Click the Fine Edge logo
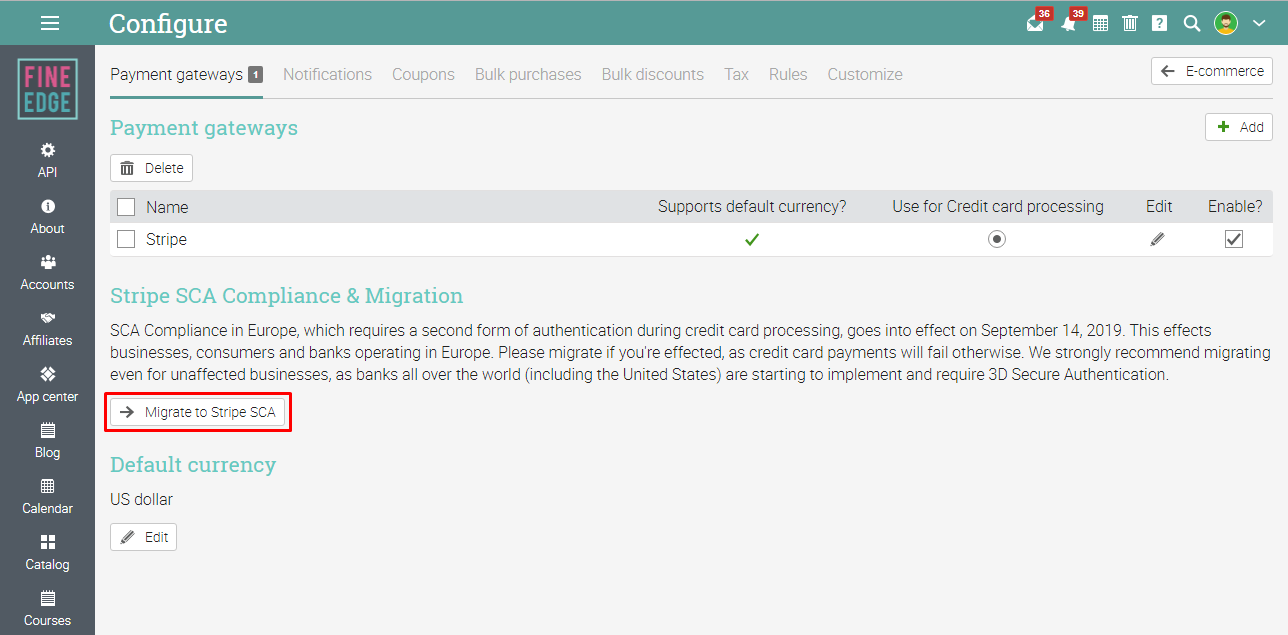Image resolution: width=1288 pixels, height=635 pixels. [47, 89]
